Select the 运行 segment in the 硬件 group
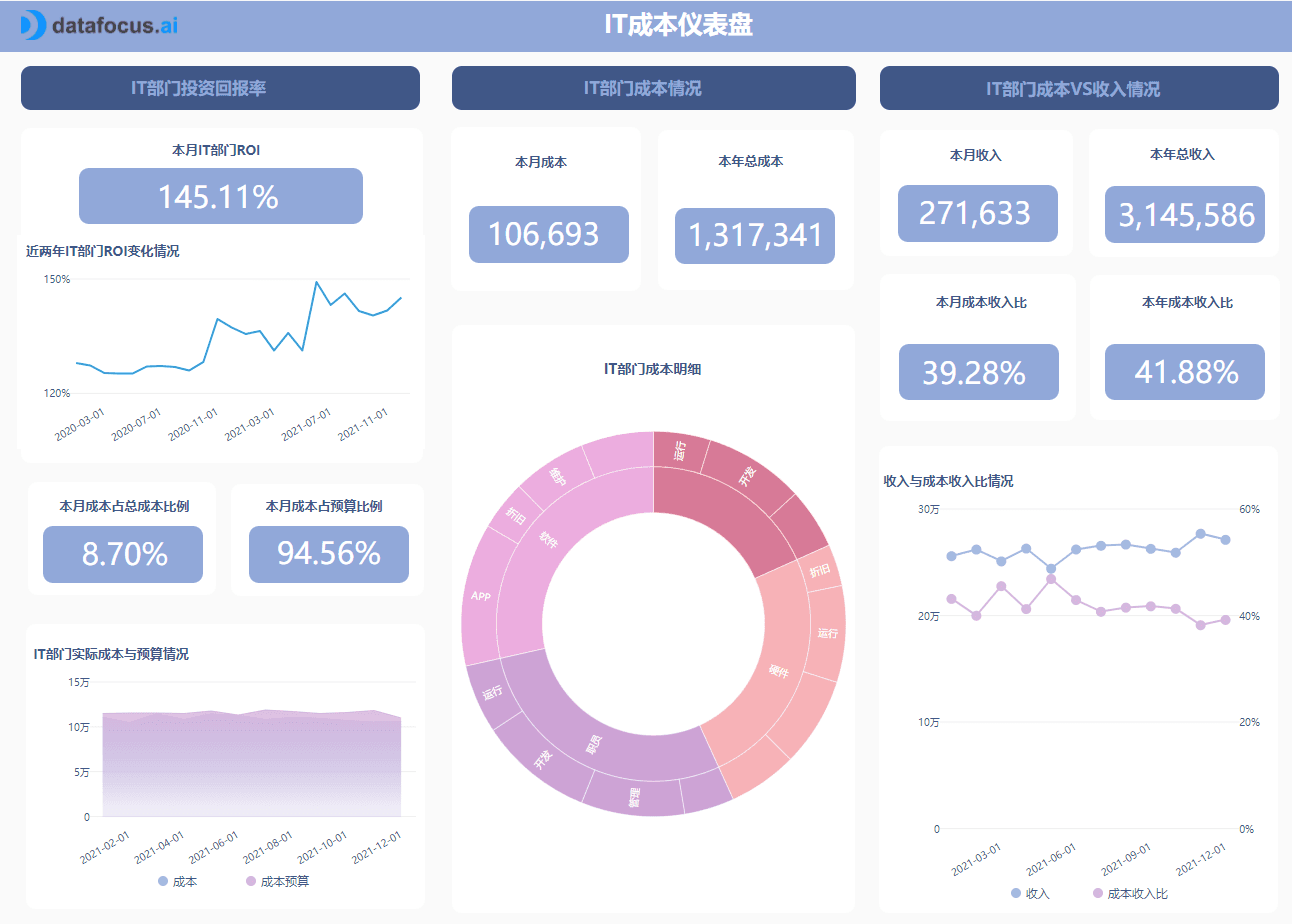This screenshot has width=1292, height=924. [x=828, y=633]
